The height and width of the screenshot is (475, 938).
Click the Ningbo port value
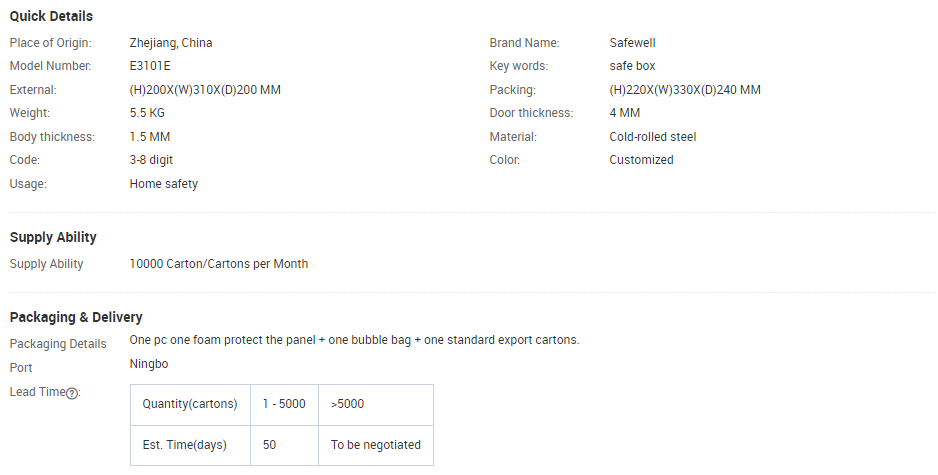tap(149, 364)
